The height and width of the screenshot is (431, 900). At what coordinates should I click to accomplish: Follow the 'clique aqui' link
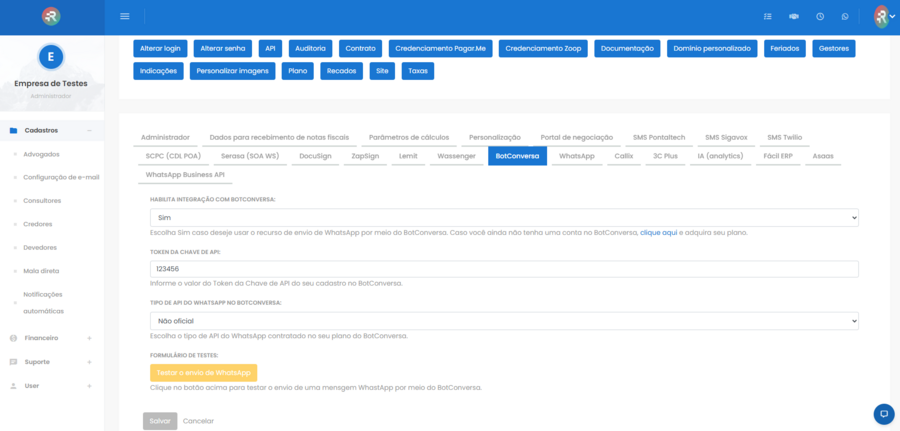[x=658, y=233]
